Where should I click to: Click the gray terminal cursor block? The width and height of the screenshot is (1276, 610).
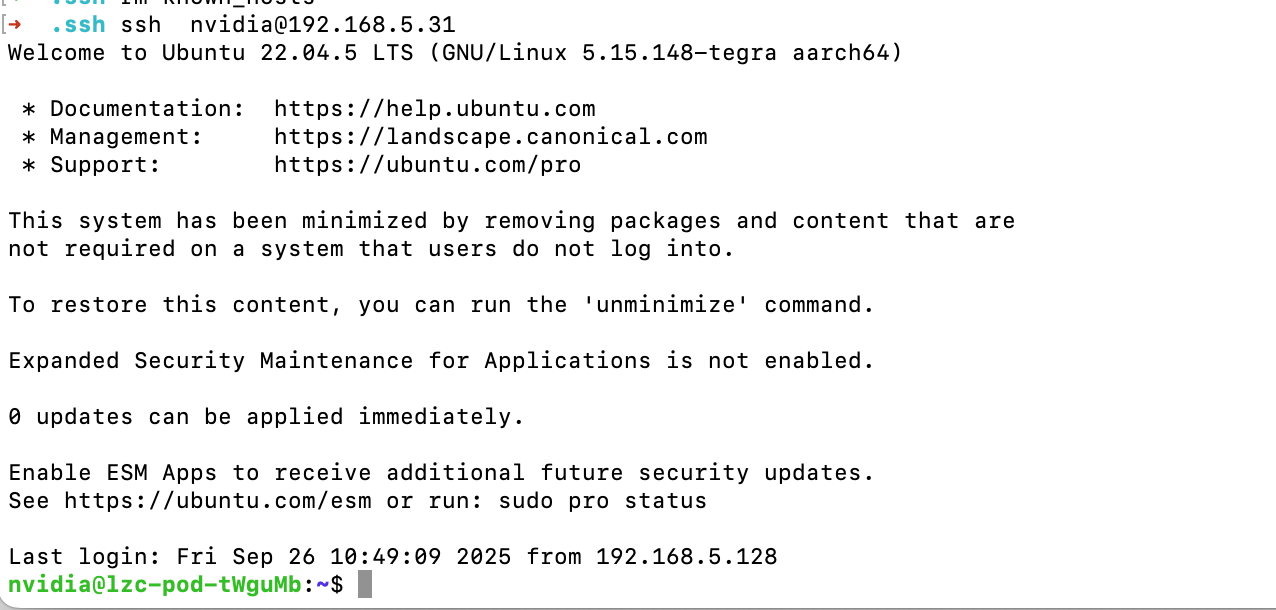365,584
